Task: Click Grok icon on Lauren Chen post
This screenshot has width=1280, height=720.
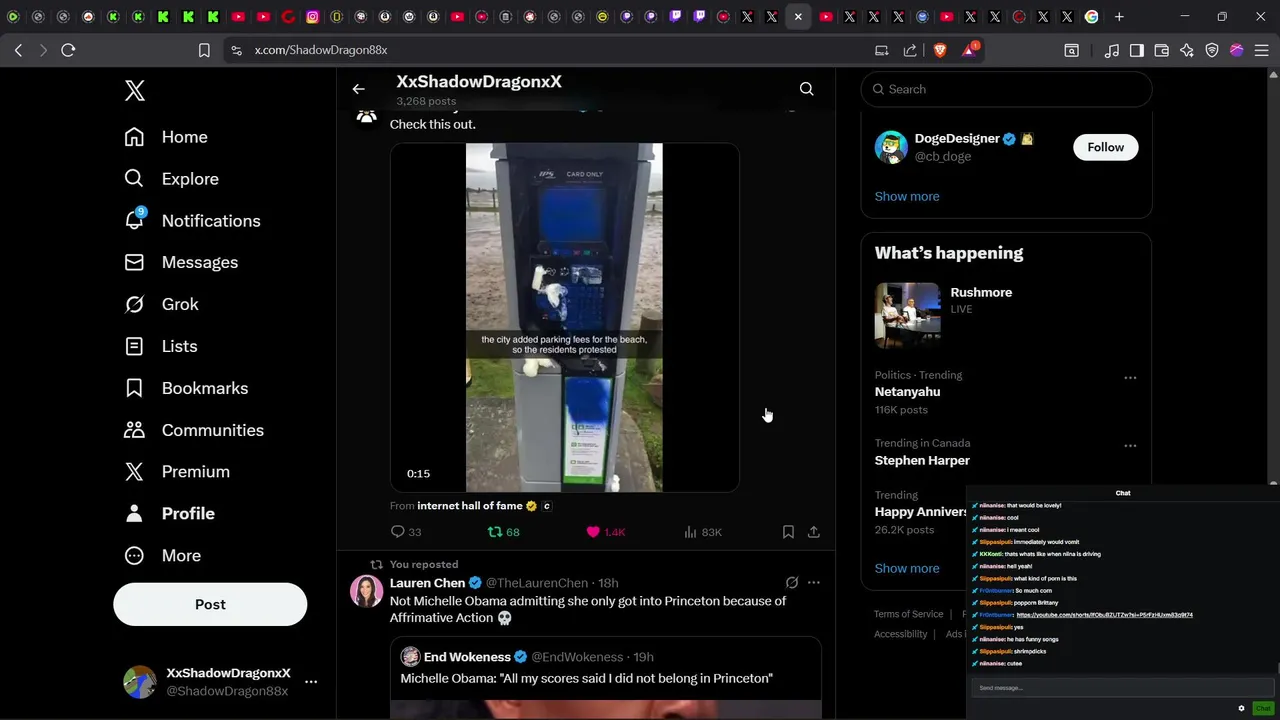Action: 791,582
